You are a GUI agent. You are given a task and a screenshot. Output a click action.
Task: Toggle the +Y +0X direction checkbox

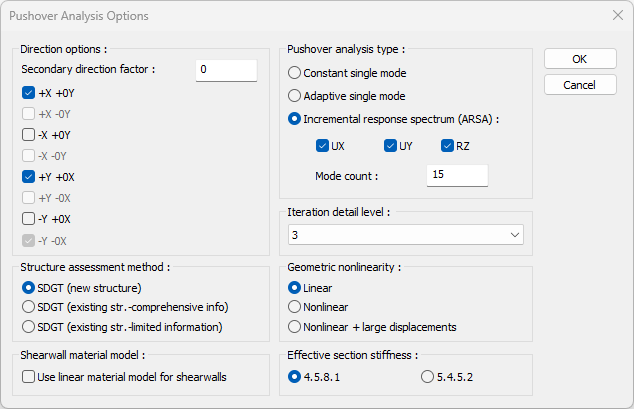click(x=29, y=176)
